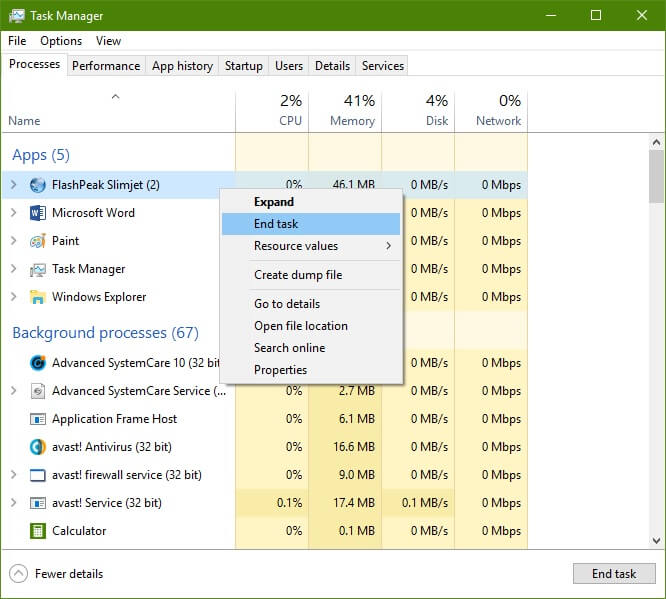Click the Advanced SystemCare 10 icon
Viewport: 666px width, 599px height.
(x=37, y=363)
